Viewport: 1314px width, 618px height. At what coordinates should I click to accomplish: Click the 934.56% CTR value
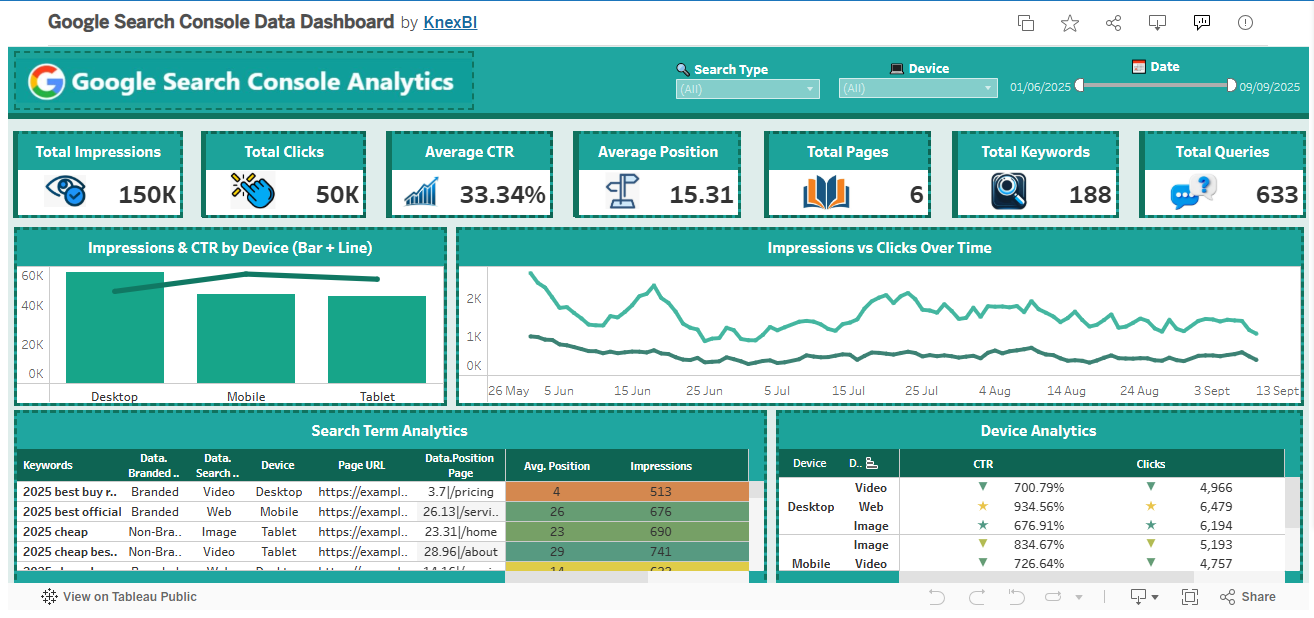1039,507
